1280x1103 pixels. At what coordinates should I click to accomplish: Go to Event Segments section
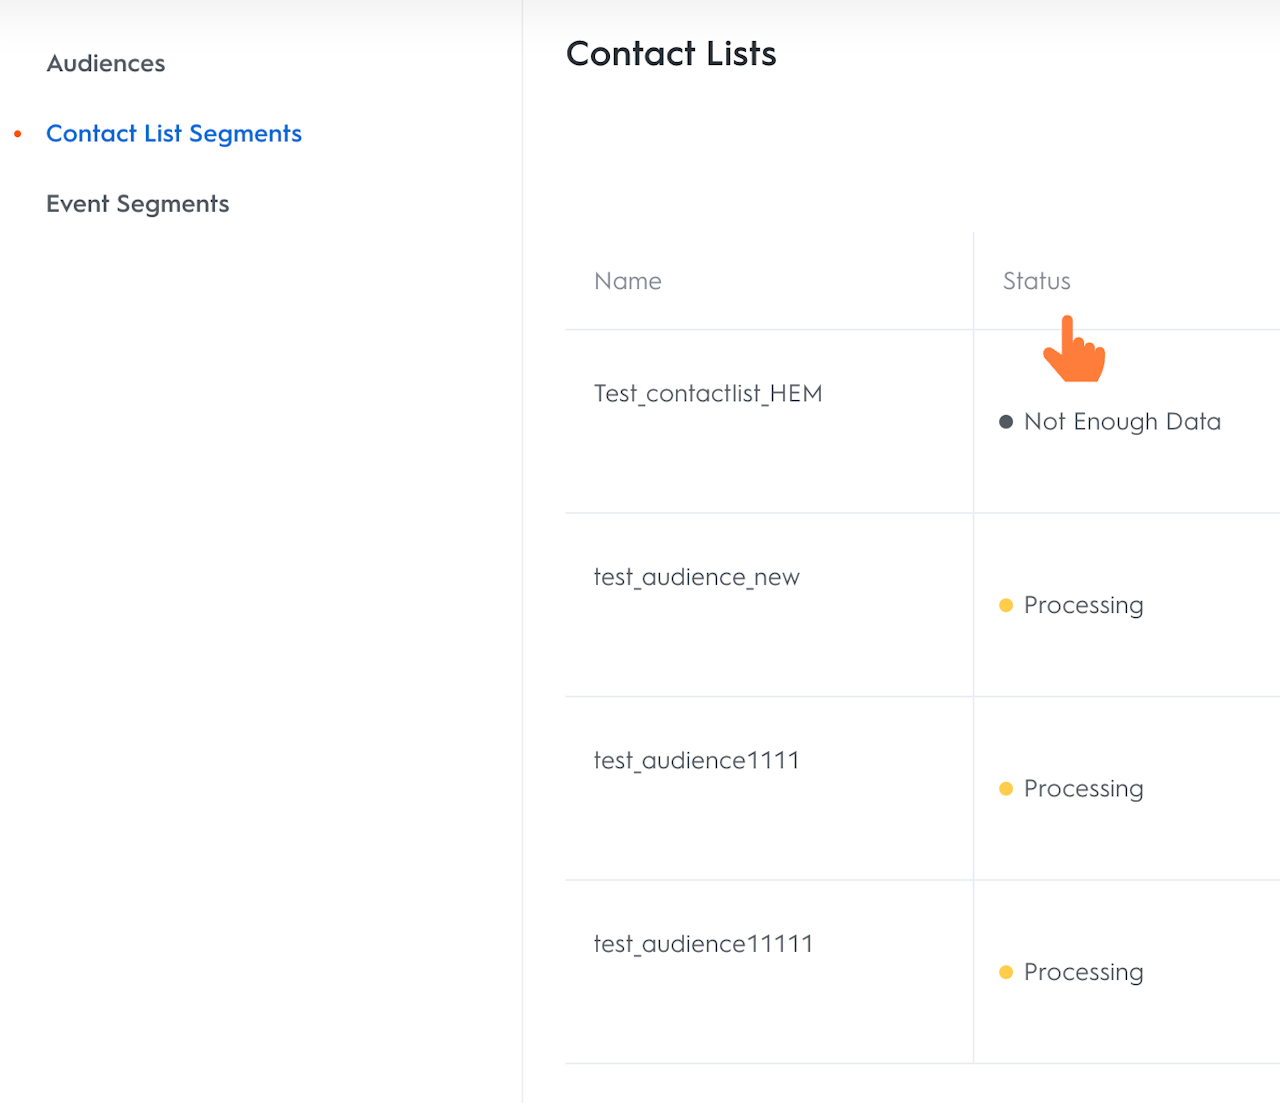click(138, 204)
